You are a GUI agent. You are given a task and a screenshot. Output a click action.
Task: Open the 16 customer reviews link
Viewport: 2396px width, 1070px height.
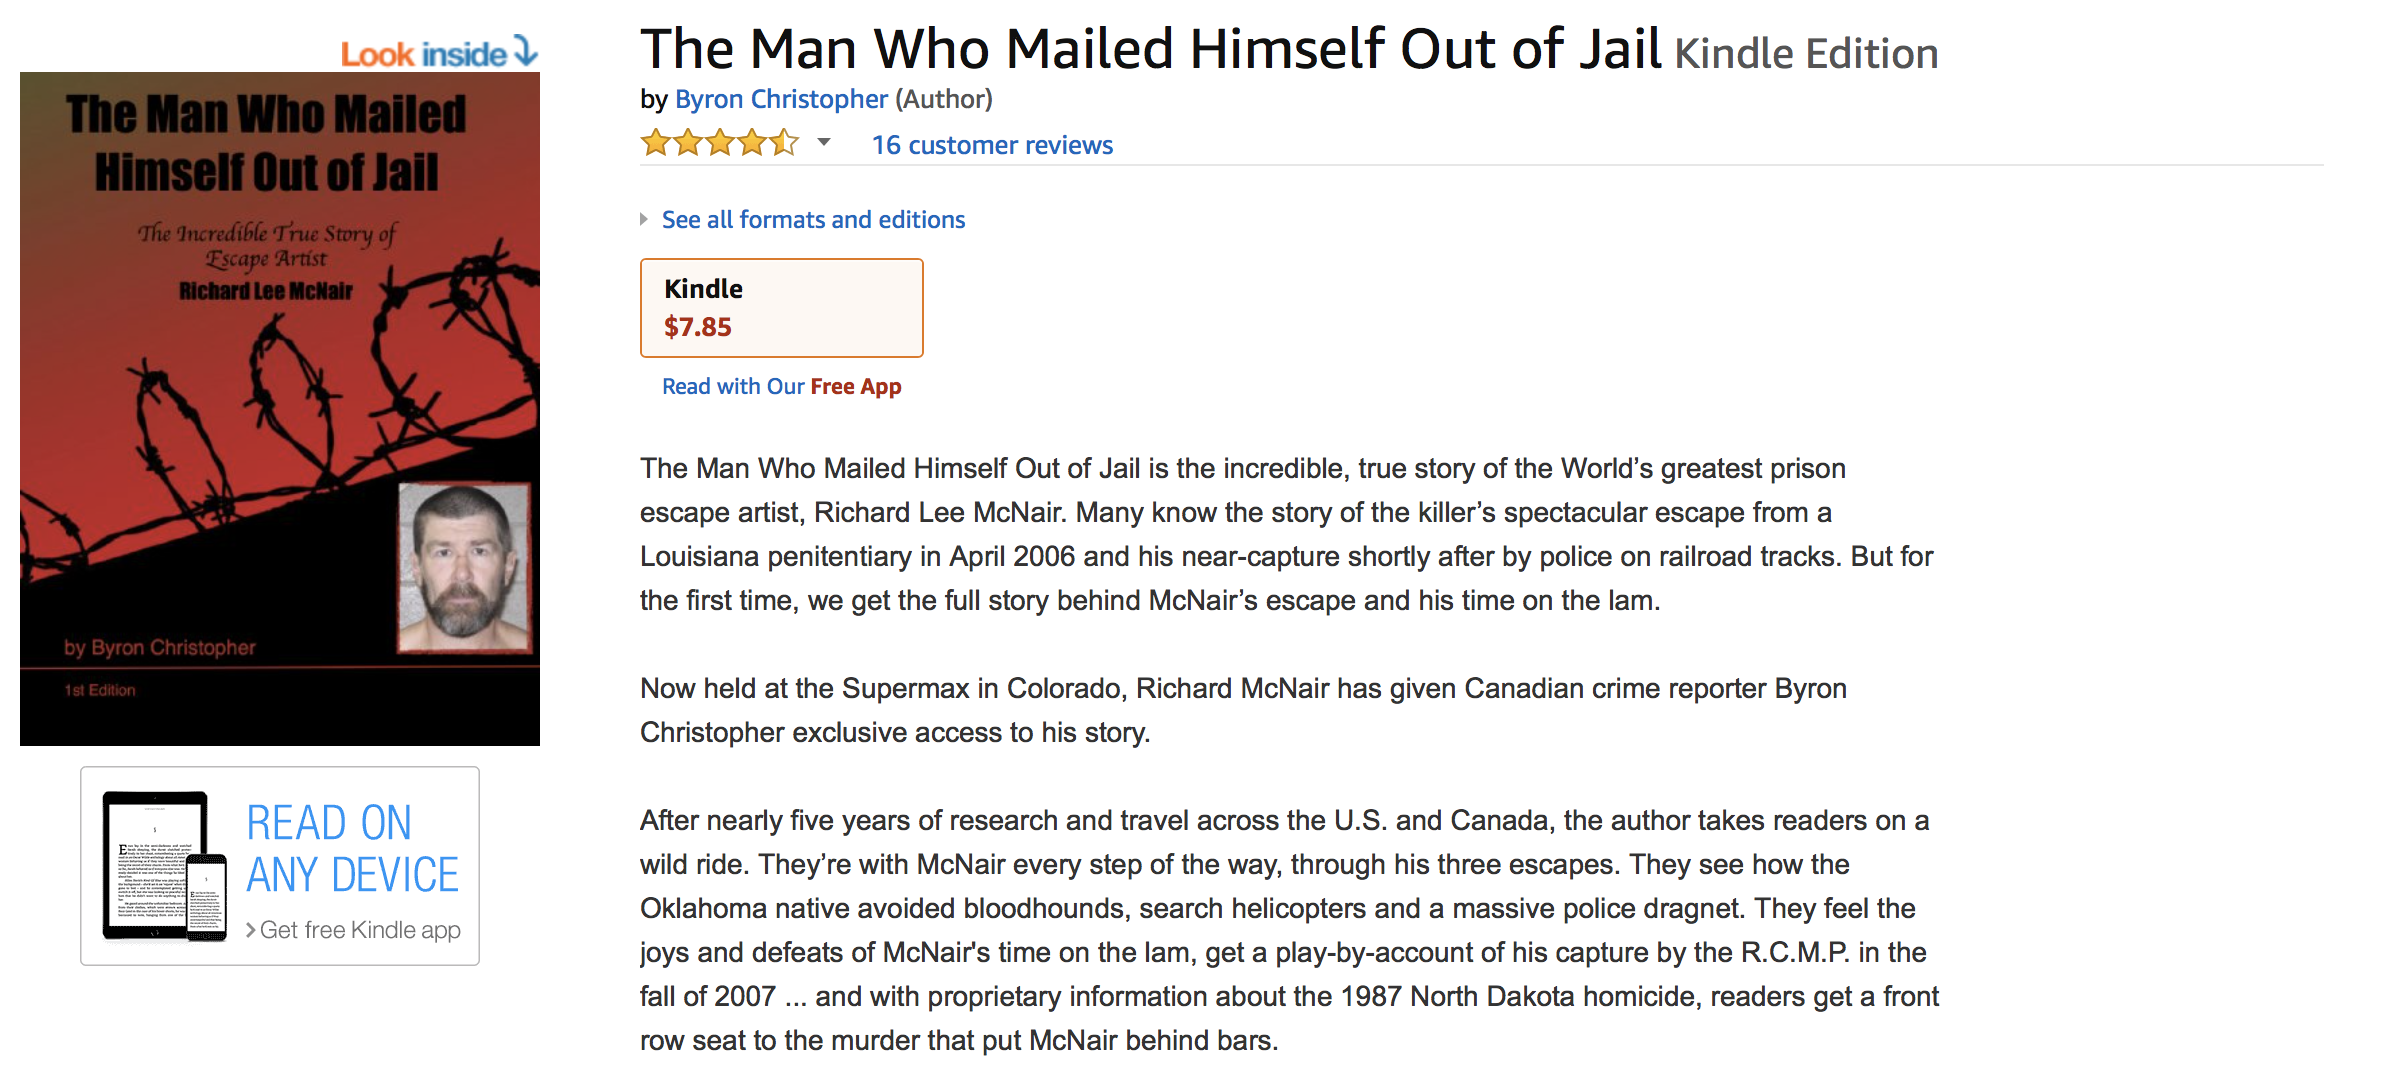992,145
